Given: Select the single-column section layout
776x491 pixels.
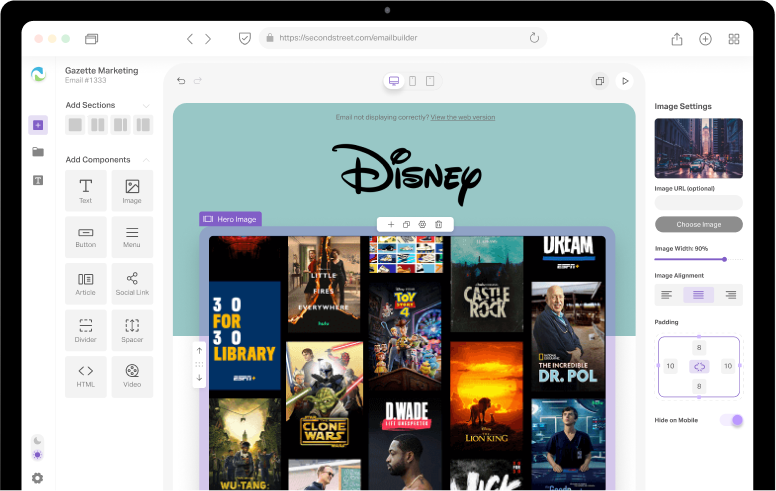Looking at the screenshot, I should [x=75, y=125].
